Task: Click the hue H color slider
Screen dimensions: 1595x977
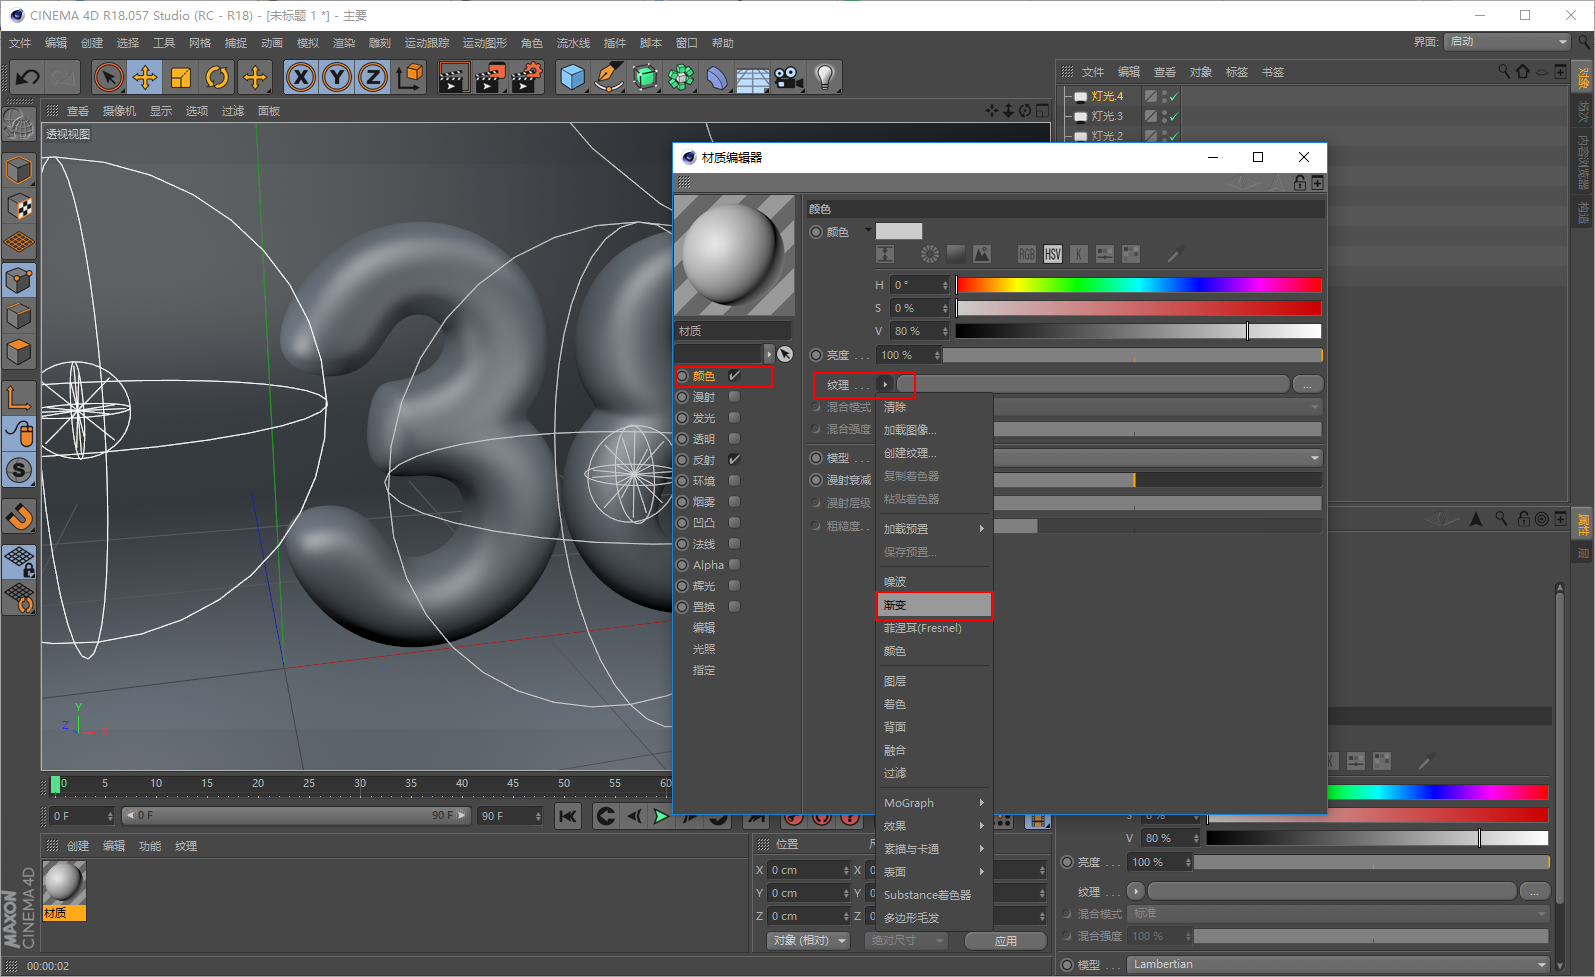Action: click(x=1138, y=285)
